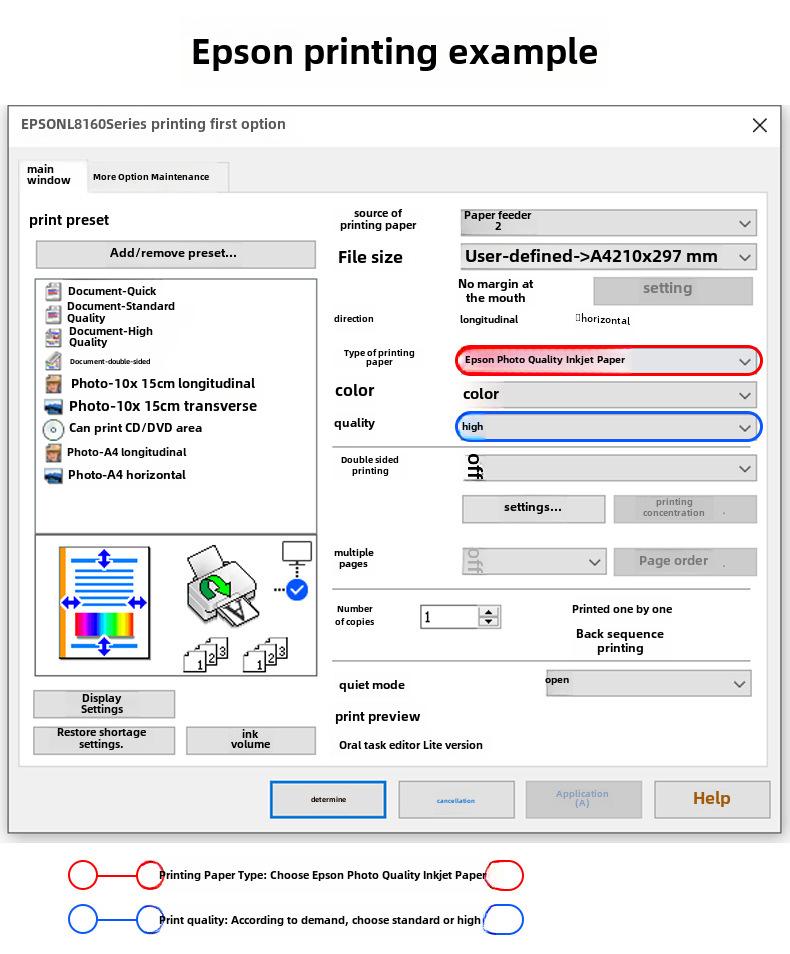Choose longitudinal direction option
Screen dimensions: 790x954
[489, 319]
